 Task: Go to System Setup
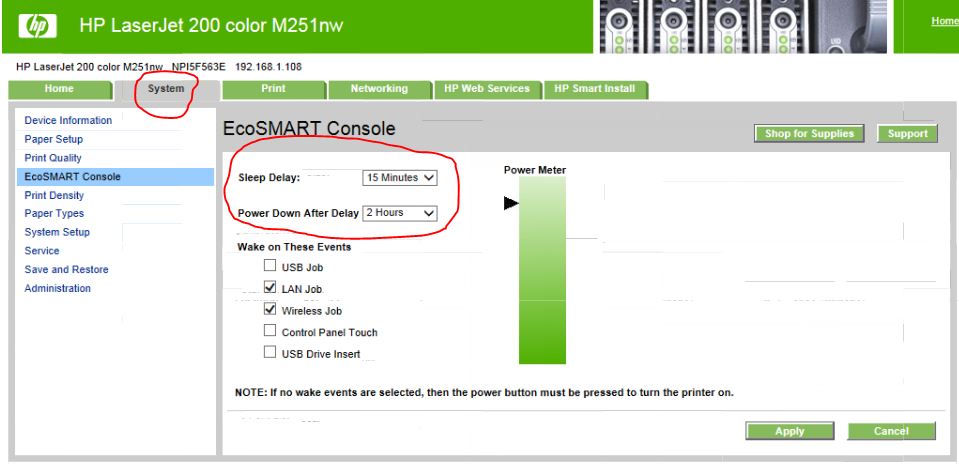(x=57, y=232)
